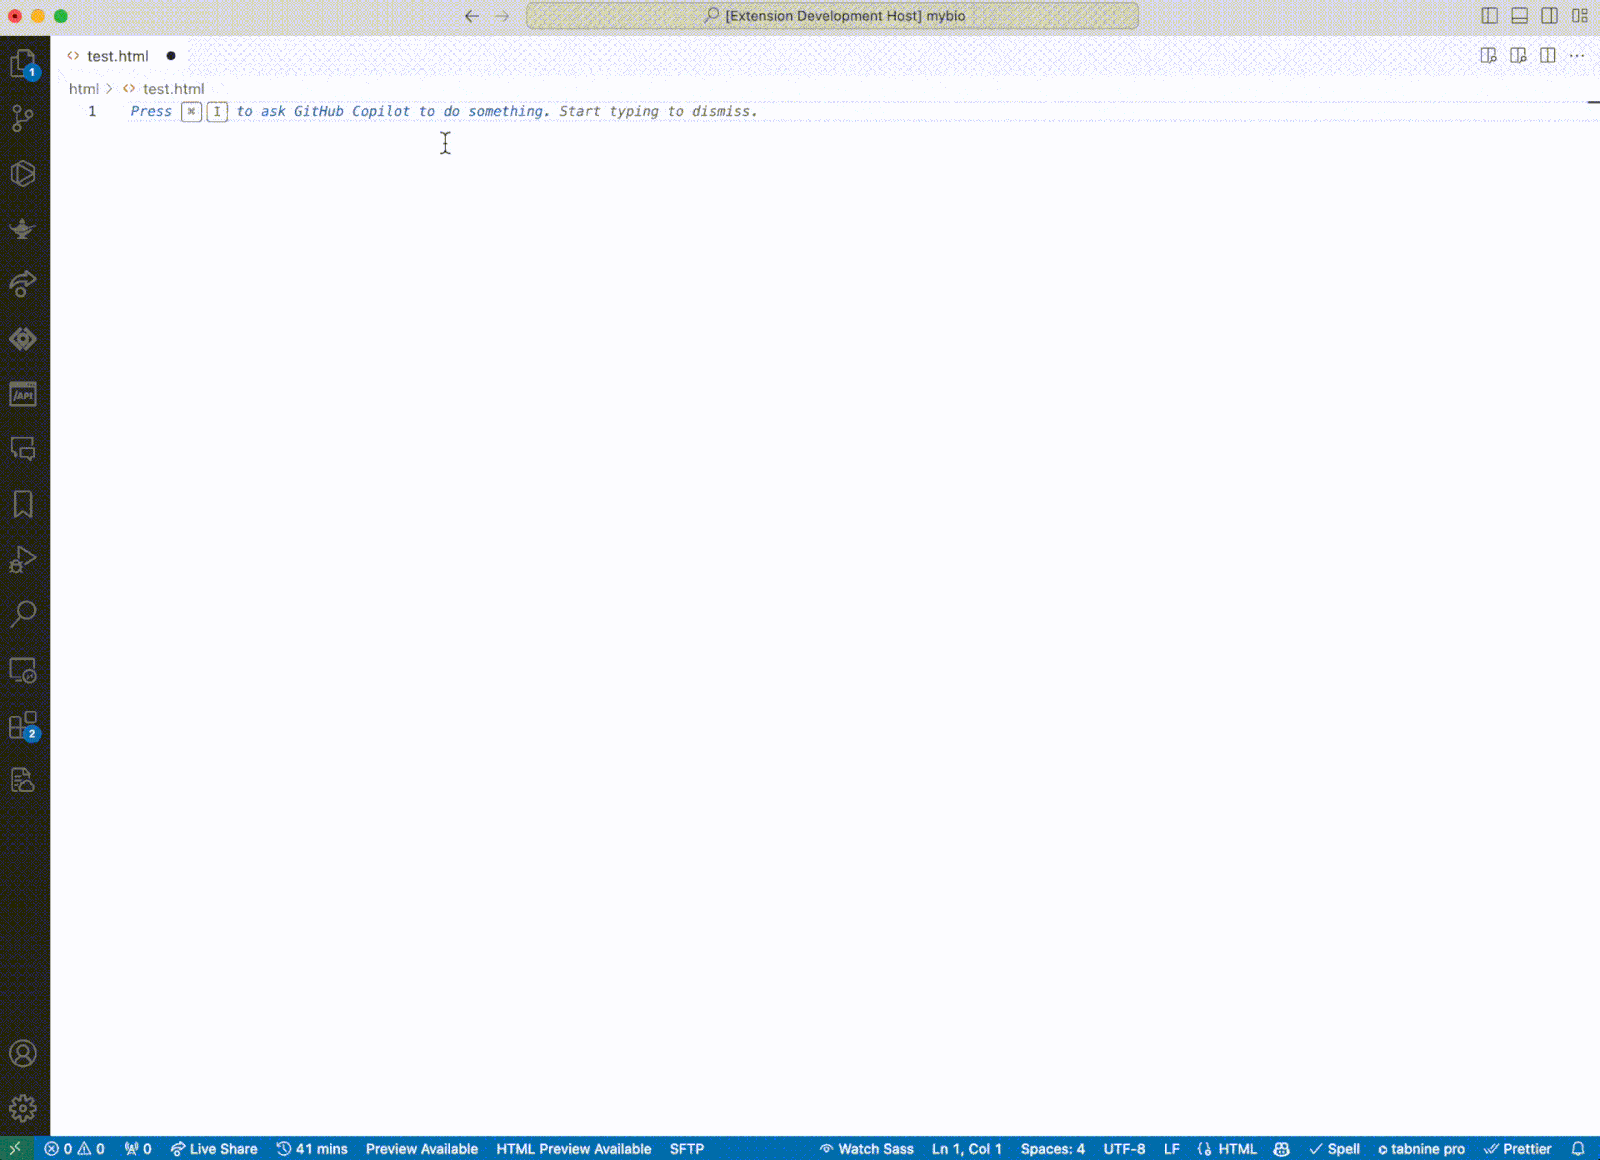Image resolution: width=1600 pixels, height=1160 pixels.
Task: Click first preview icon in editor toolbar
Action: pos(1488,56)
